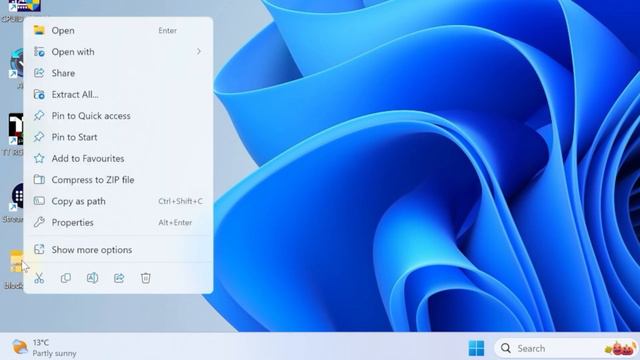Click the Rename icon in context menu
The width and height of the screenshot is (640, 360).
92,278
